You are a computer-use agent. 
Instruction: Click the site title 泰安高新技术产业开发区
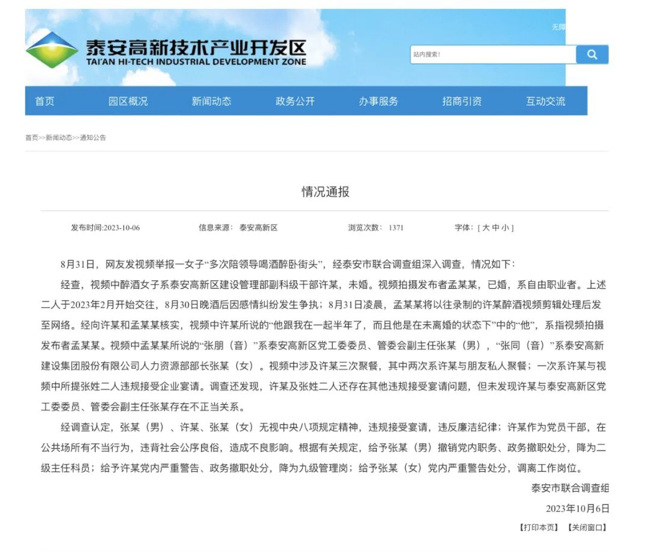pos(196,48)
